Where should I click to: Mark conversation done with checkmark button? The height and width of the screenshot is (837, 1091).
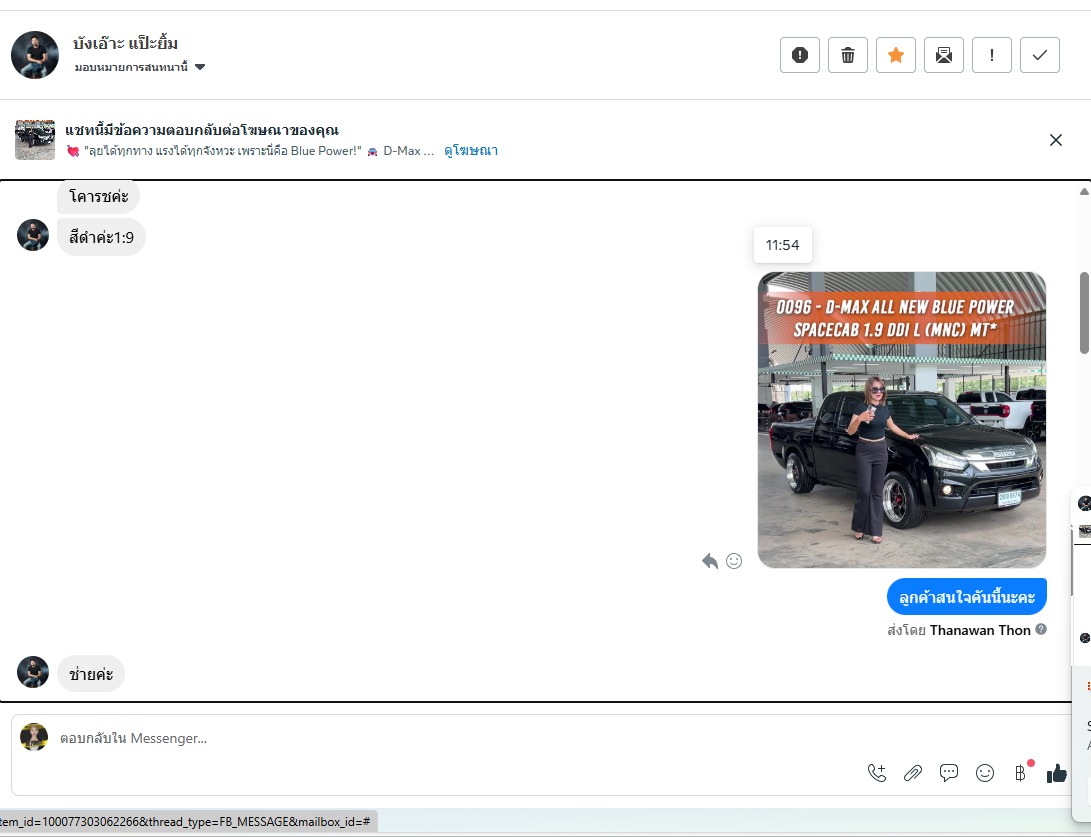(1040, 55)
